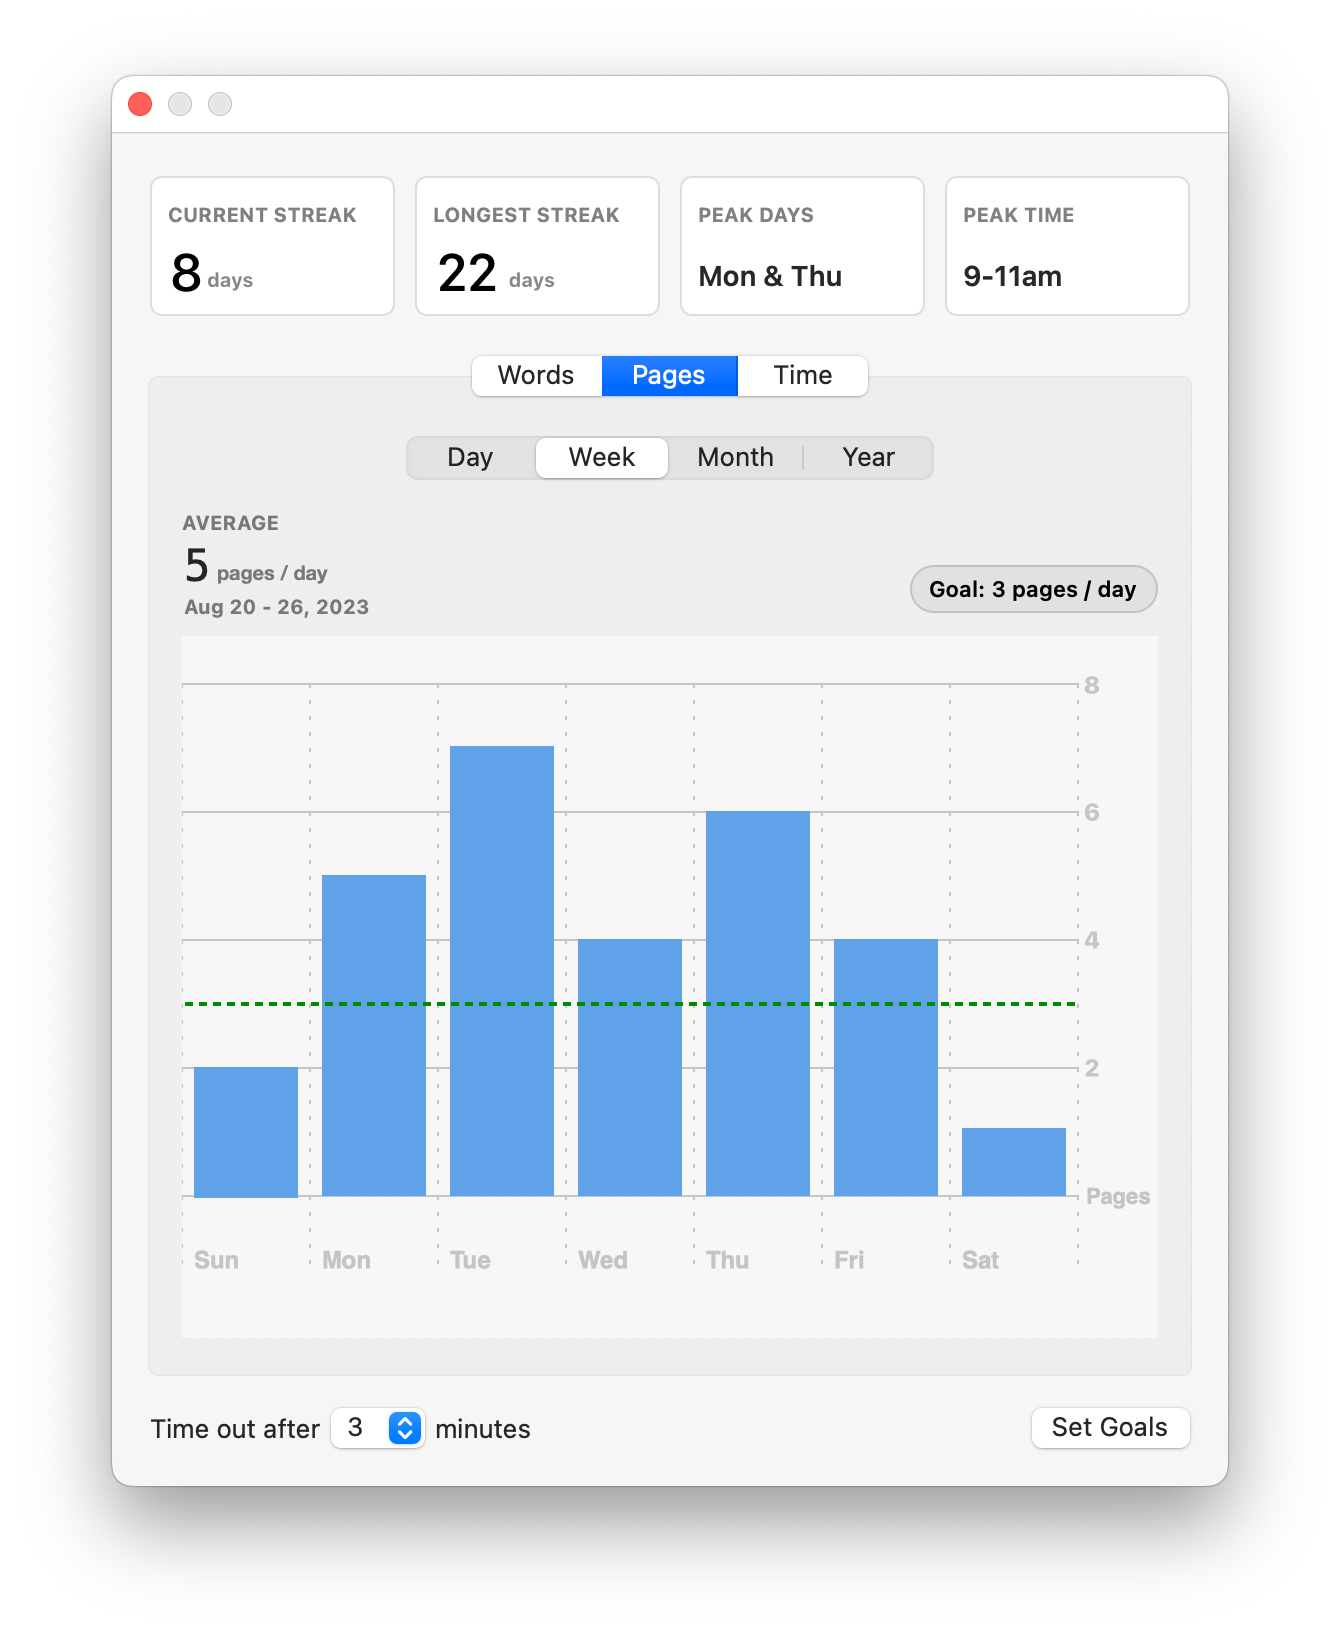Switch chart to Year view

(x=868, y=458)
